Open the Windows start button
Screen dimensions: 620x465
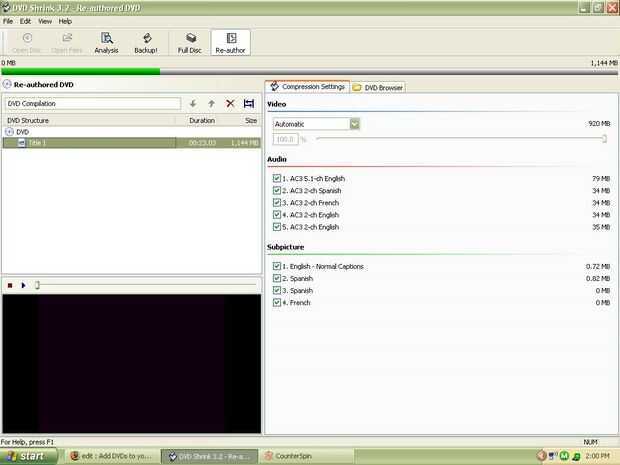tap(28, 456)
